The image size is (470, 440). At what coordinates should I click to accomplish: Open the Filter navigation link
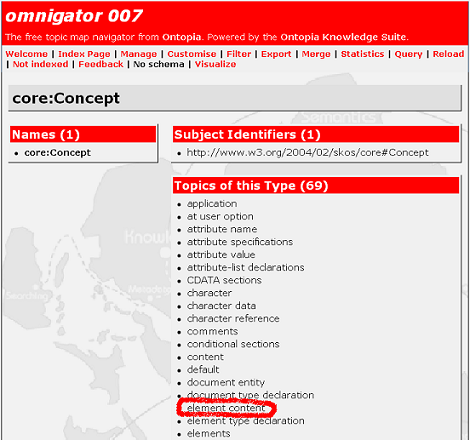click(x=239, y=54)
